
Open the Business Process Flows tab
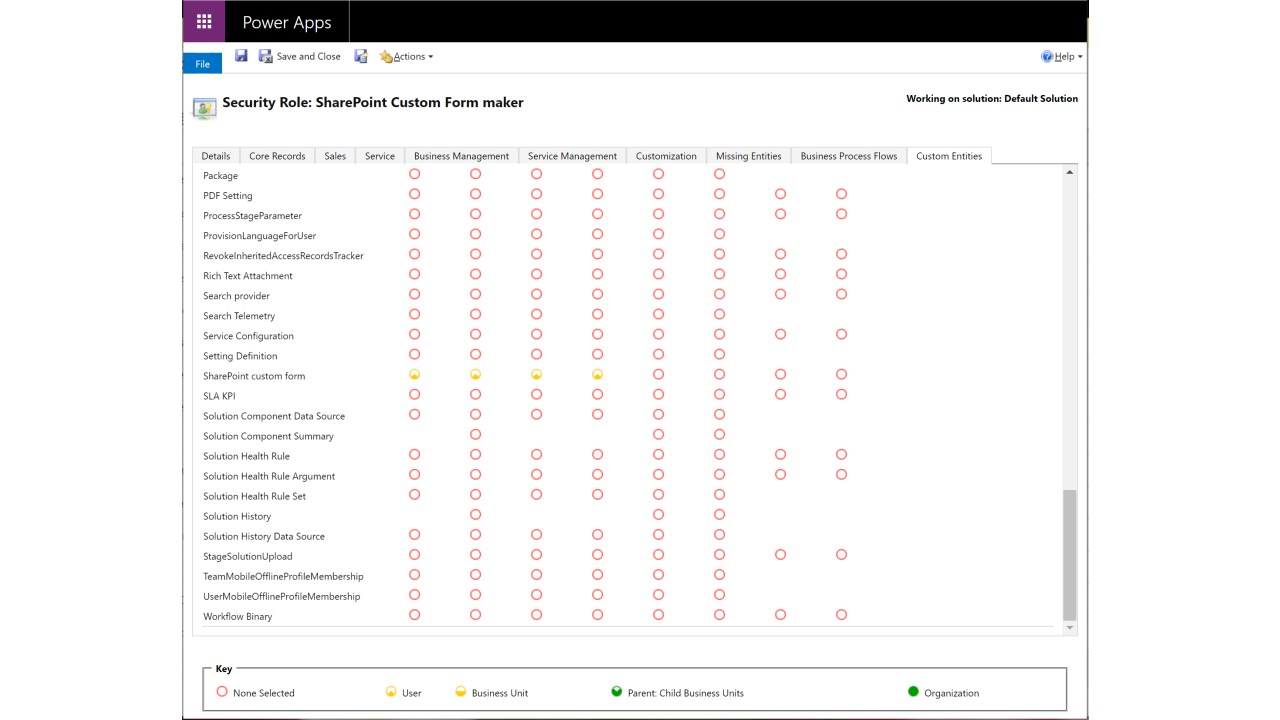coord(848,156)
